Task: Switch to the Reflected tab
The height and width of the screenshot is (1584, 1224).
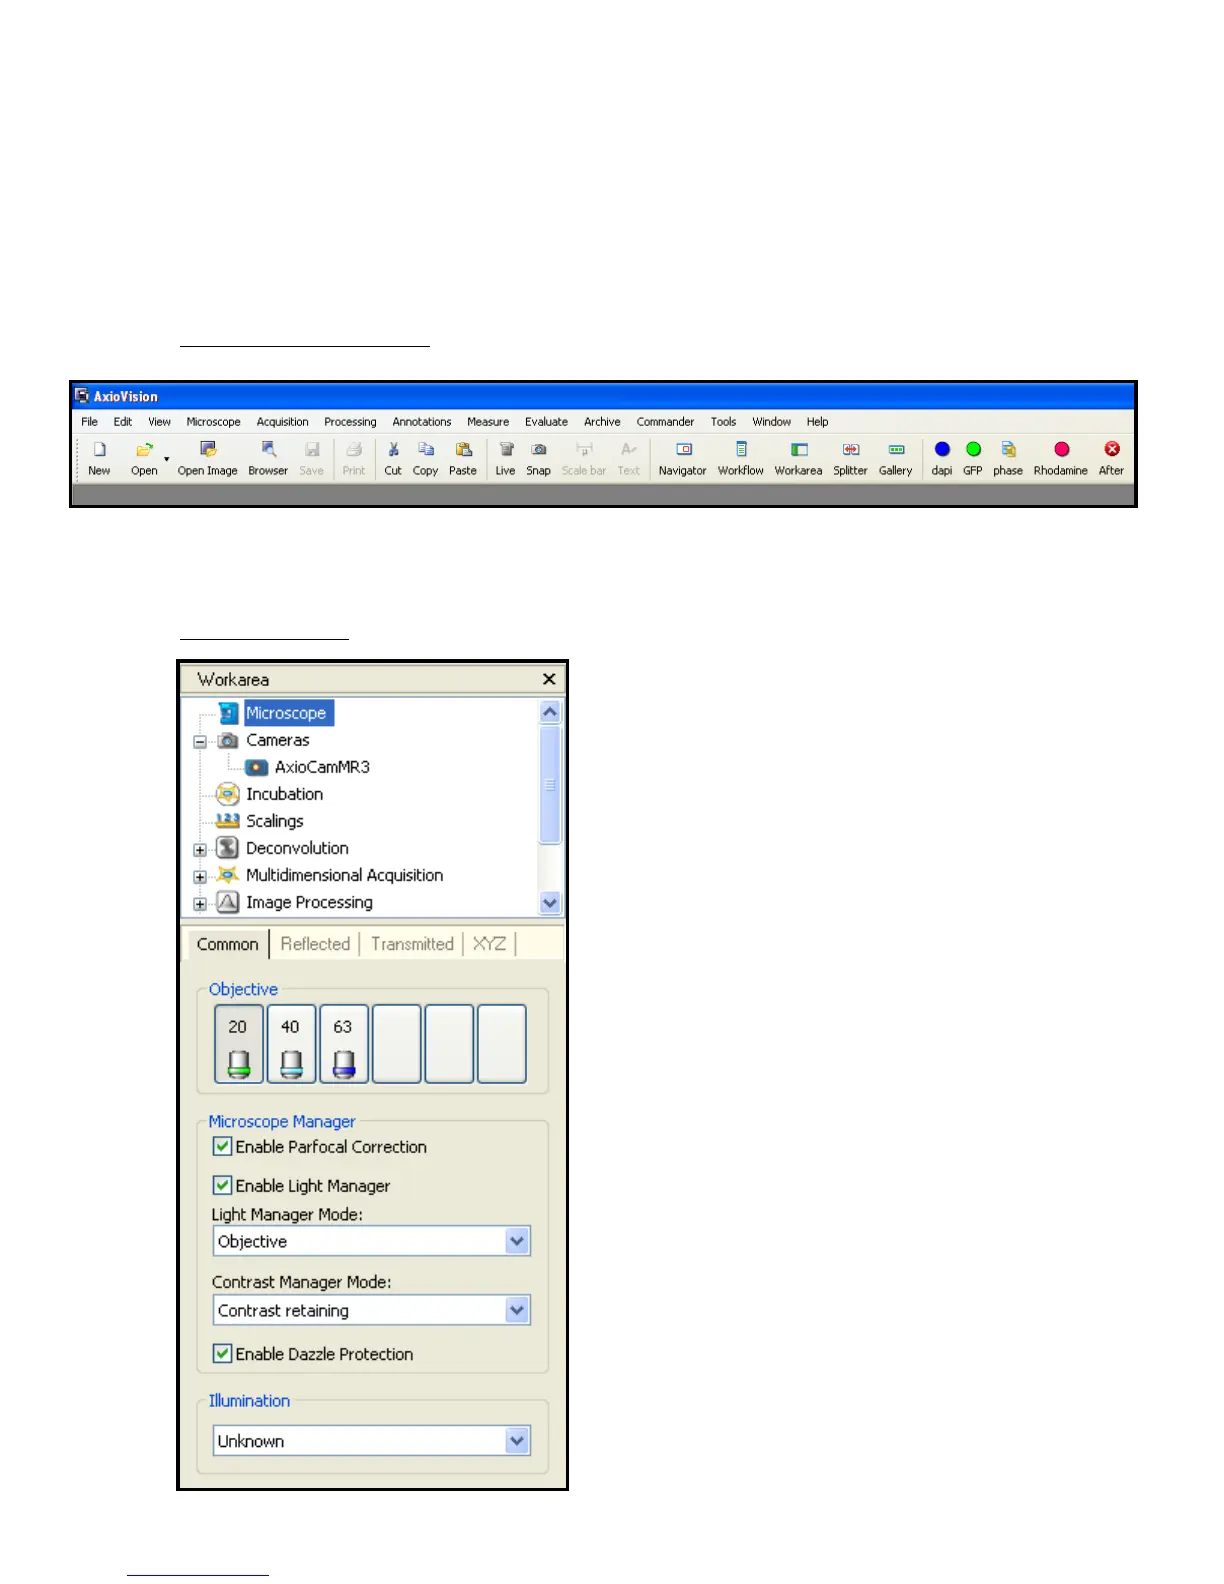Action: coord(315,944)
